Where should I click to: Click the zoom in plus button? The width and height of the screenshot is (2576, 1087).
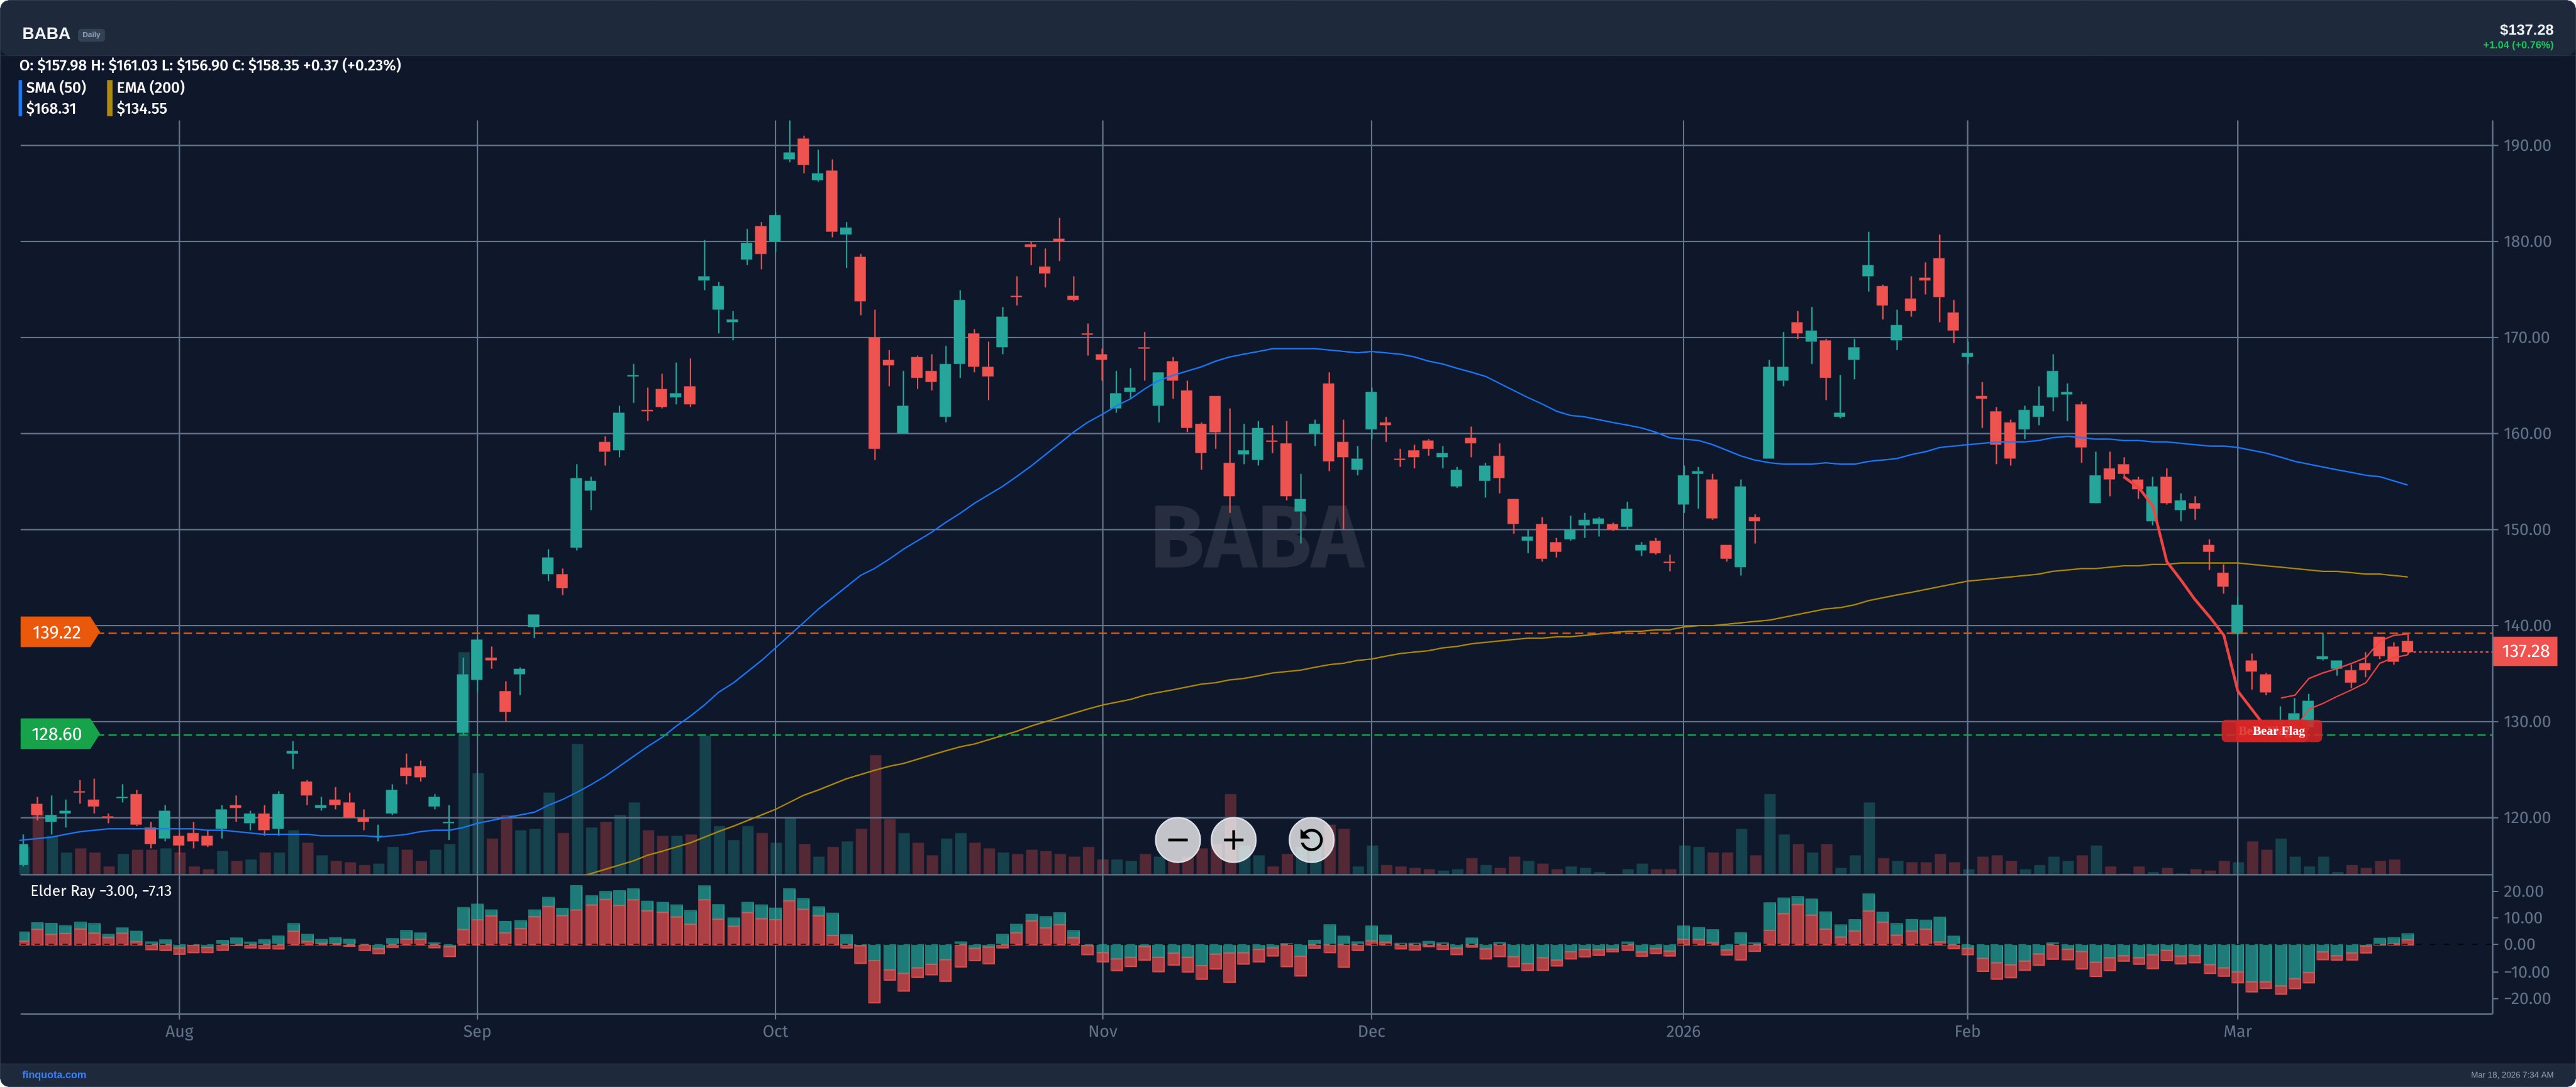coord(1233,840)
